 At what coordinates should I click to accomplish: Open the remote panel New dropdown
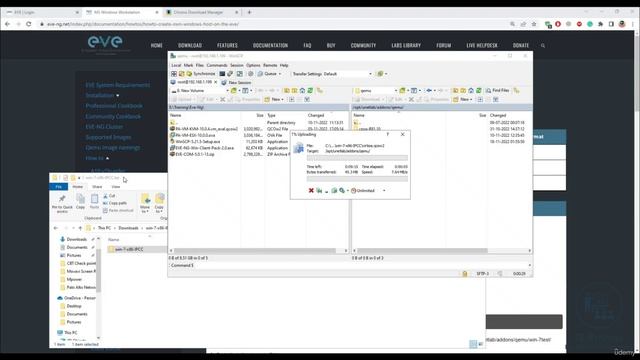coord(463,99)
